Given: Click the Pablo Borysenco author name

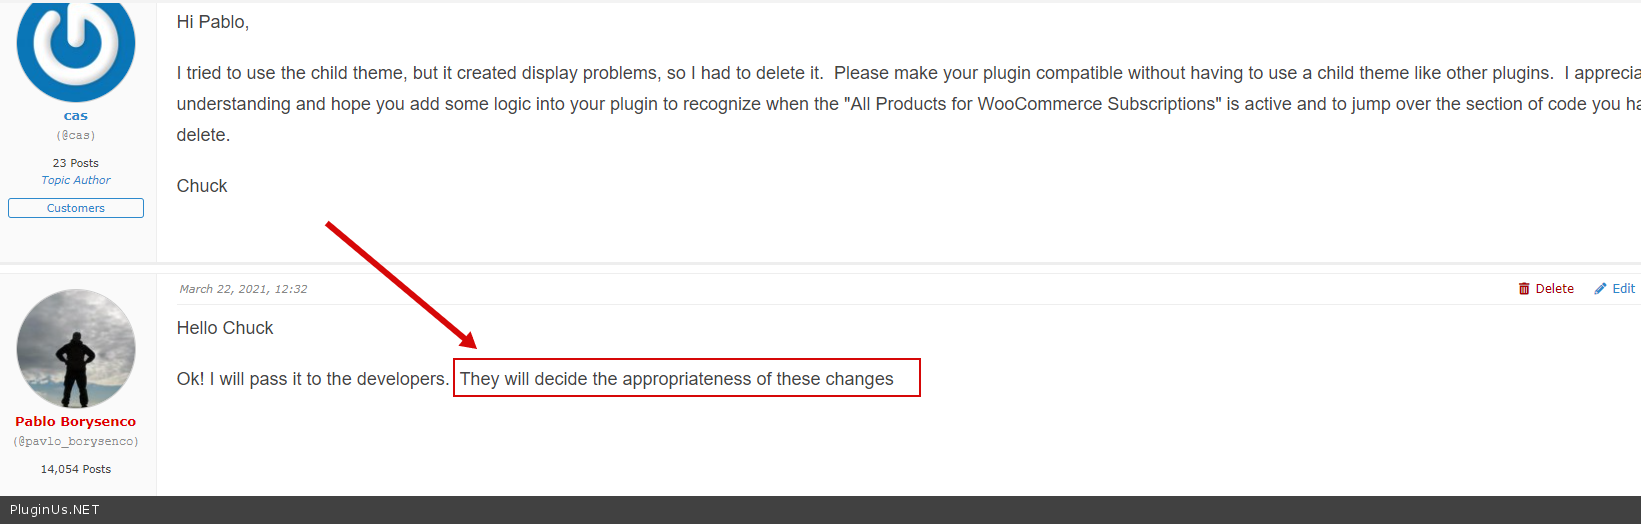Looking at the screenshot, I should point(76,422).
